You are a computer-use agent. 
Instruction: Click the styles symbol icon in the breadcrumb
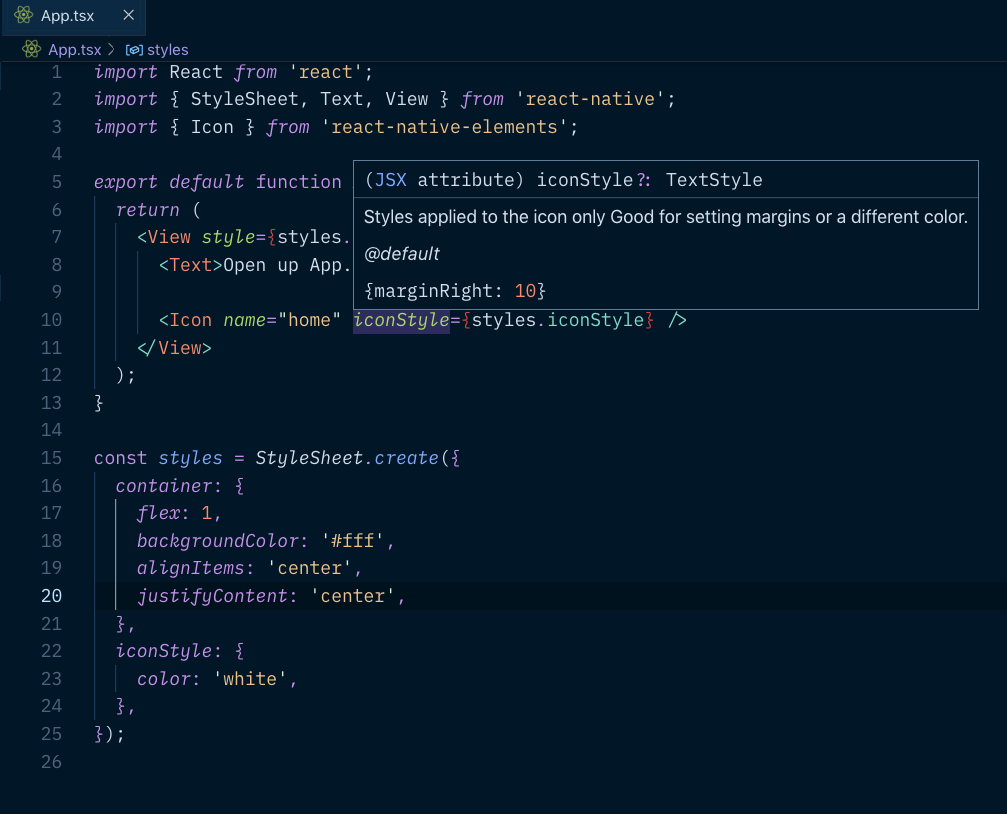click(x=134, y=49)
